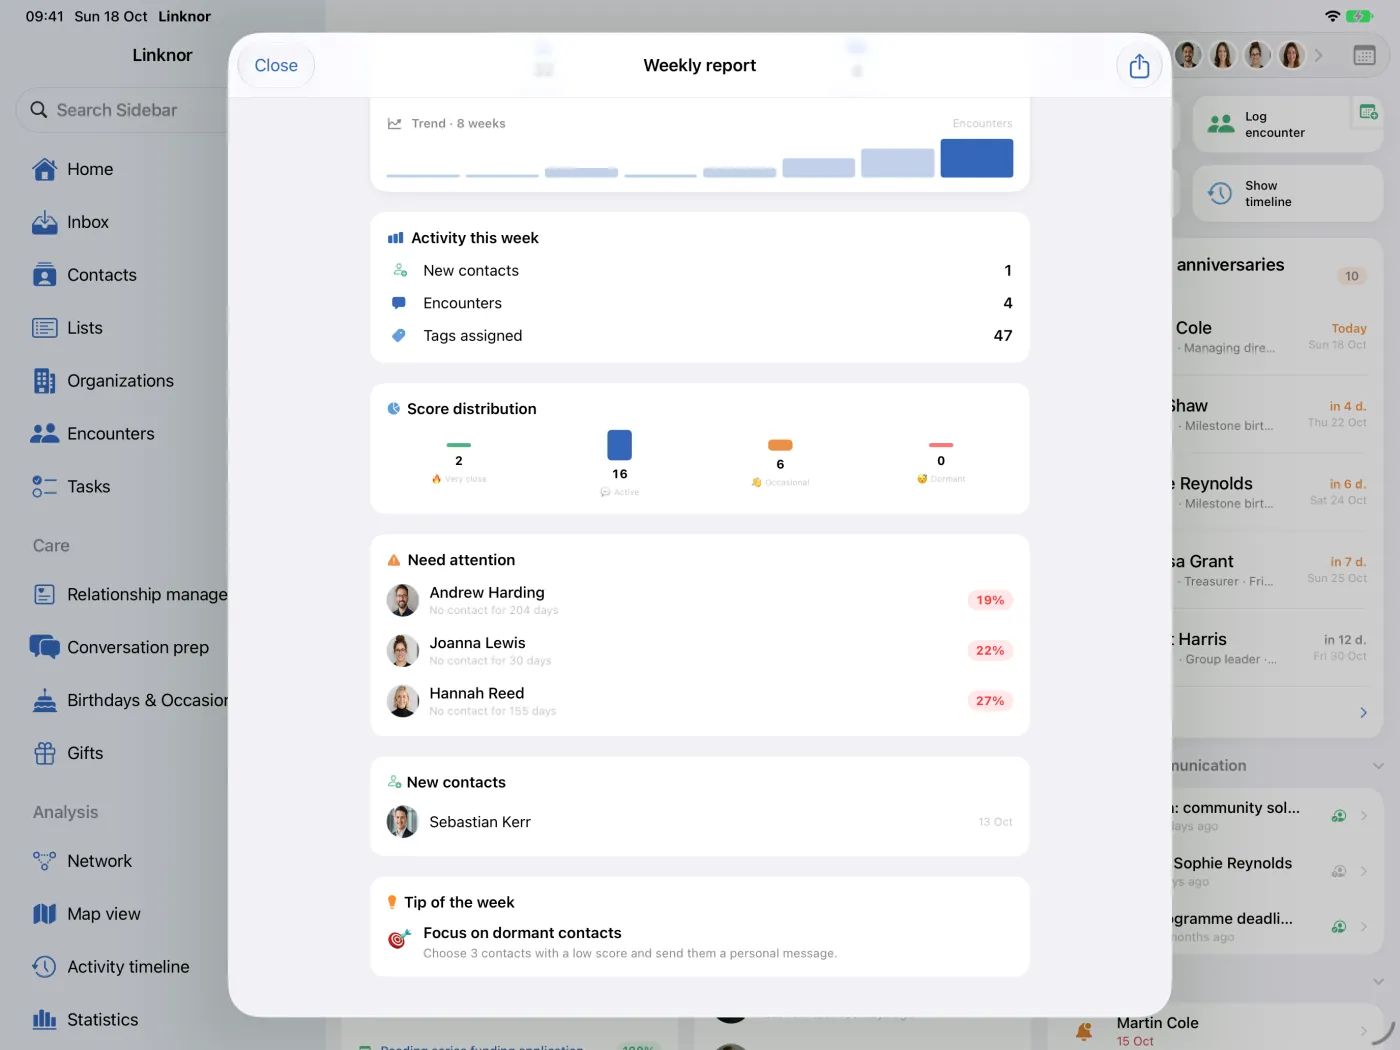Image resolution: width=1400 pixels, height=1050 pixels.
Task: Click the Tasks checklist icon
Action: click(x=45, y=487)
